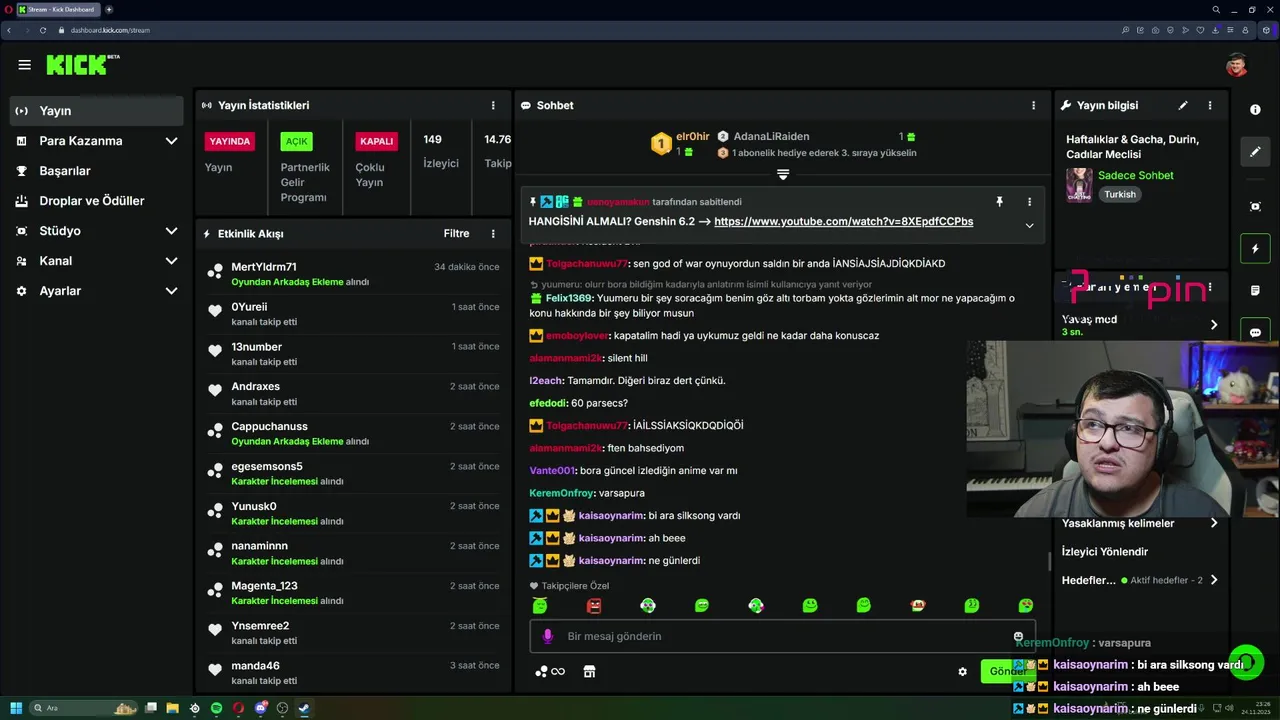Open the Yayın sidebar page

(97, 111)
